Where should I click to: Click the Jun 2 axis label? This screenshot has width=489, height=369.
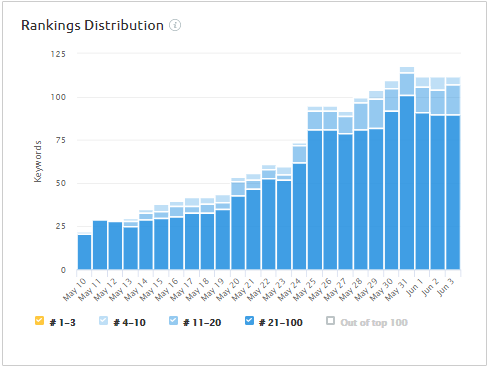tap(430, 287)
